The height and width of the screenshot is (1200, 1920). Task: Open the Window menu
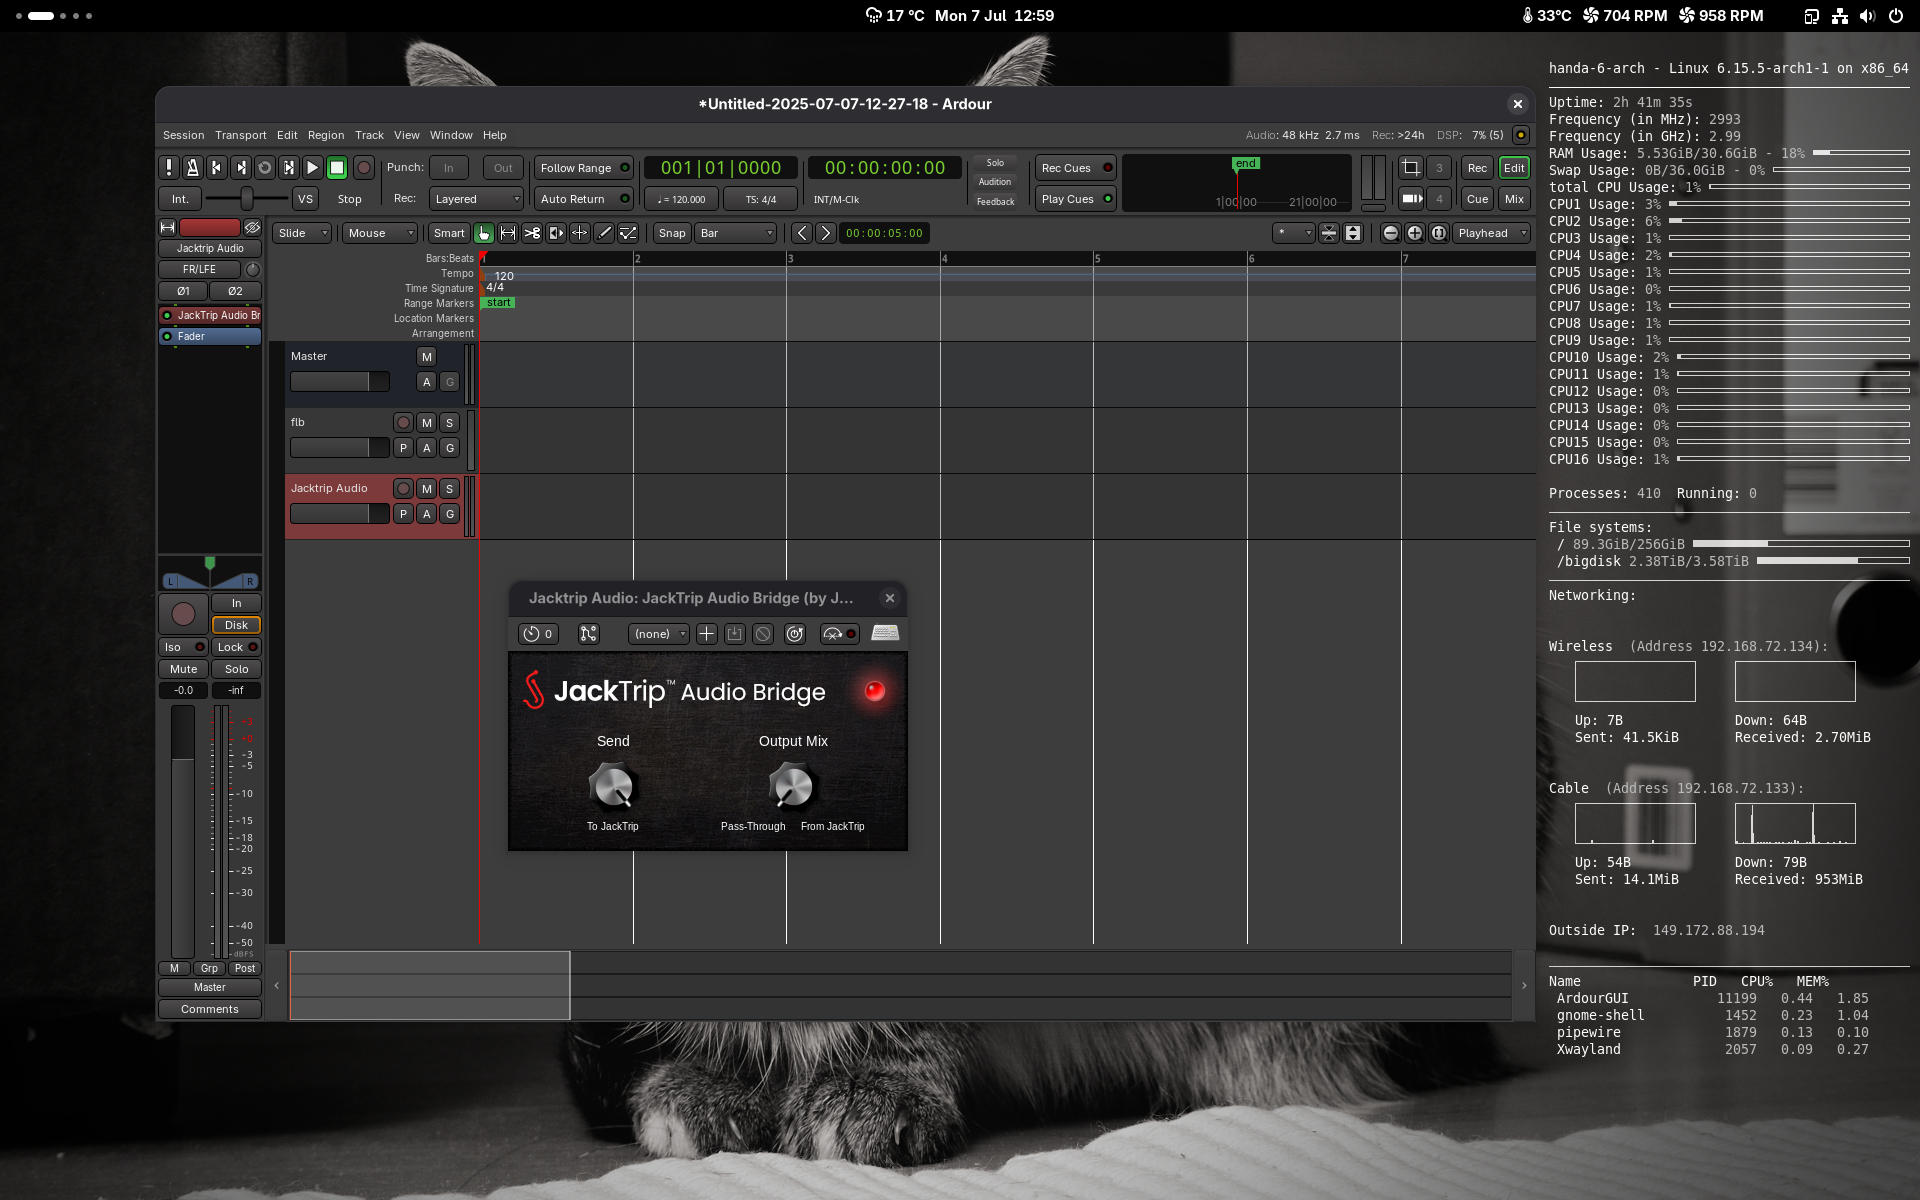pyautogui.click(x=451, y=135)
